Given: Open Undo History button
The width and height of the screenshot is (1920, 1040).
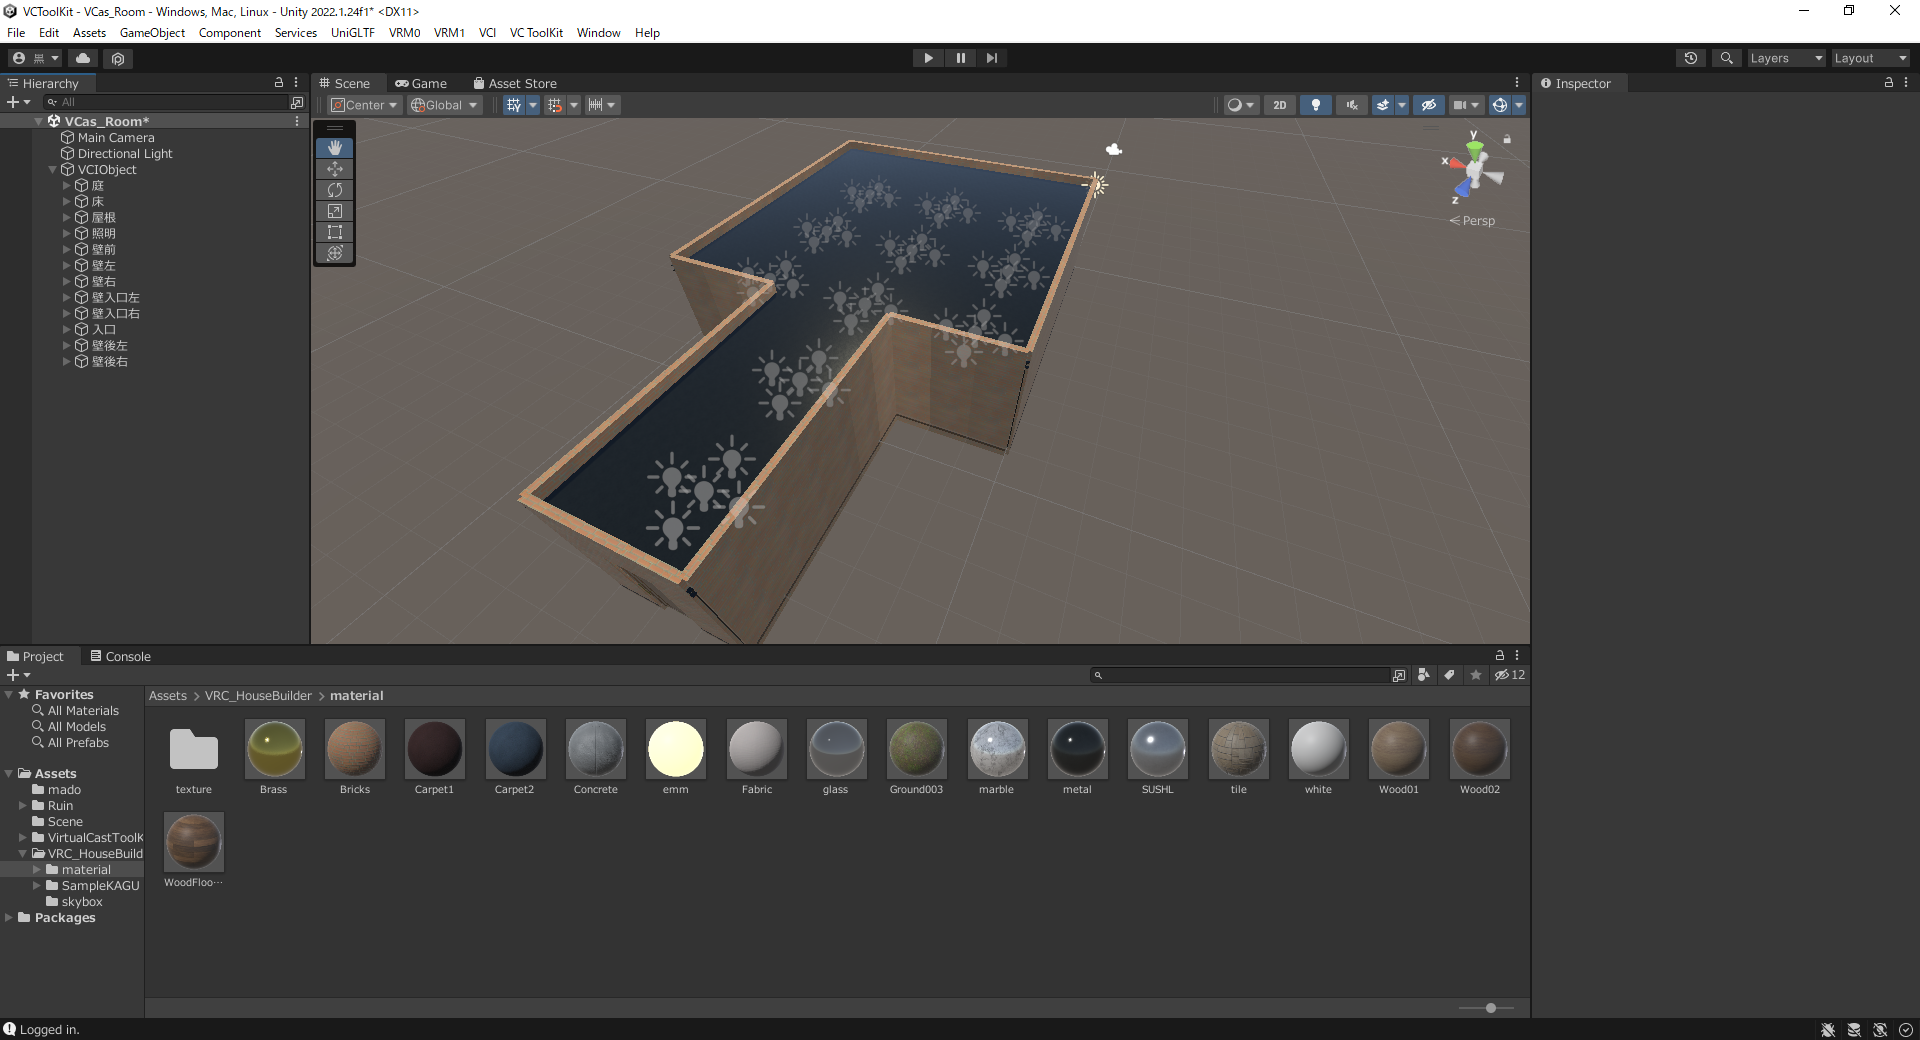Looking at the screenshot, I should (x=1691, y=58).
